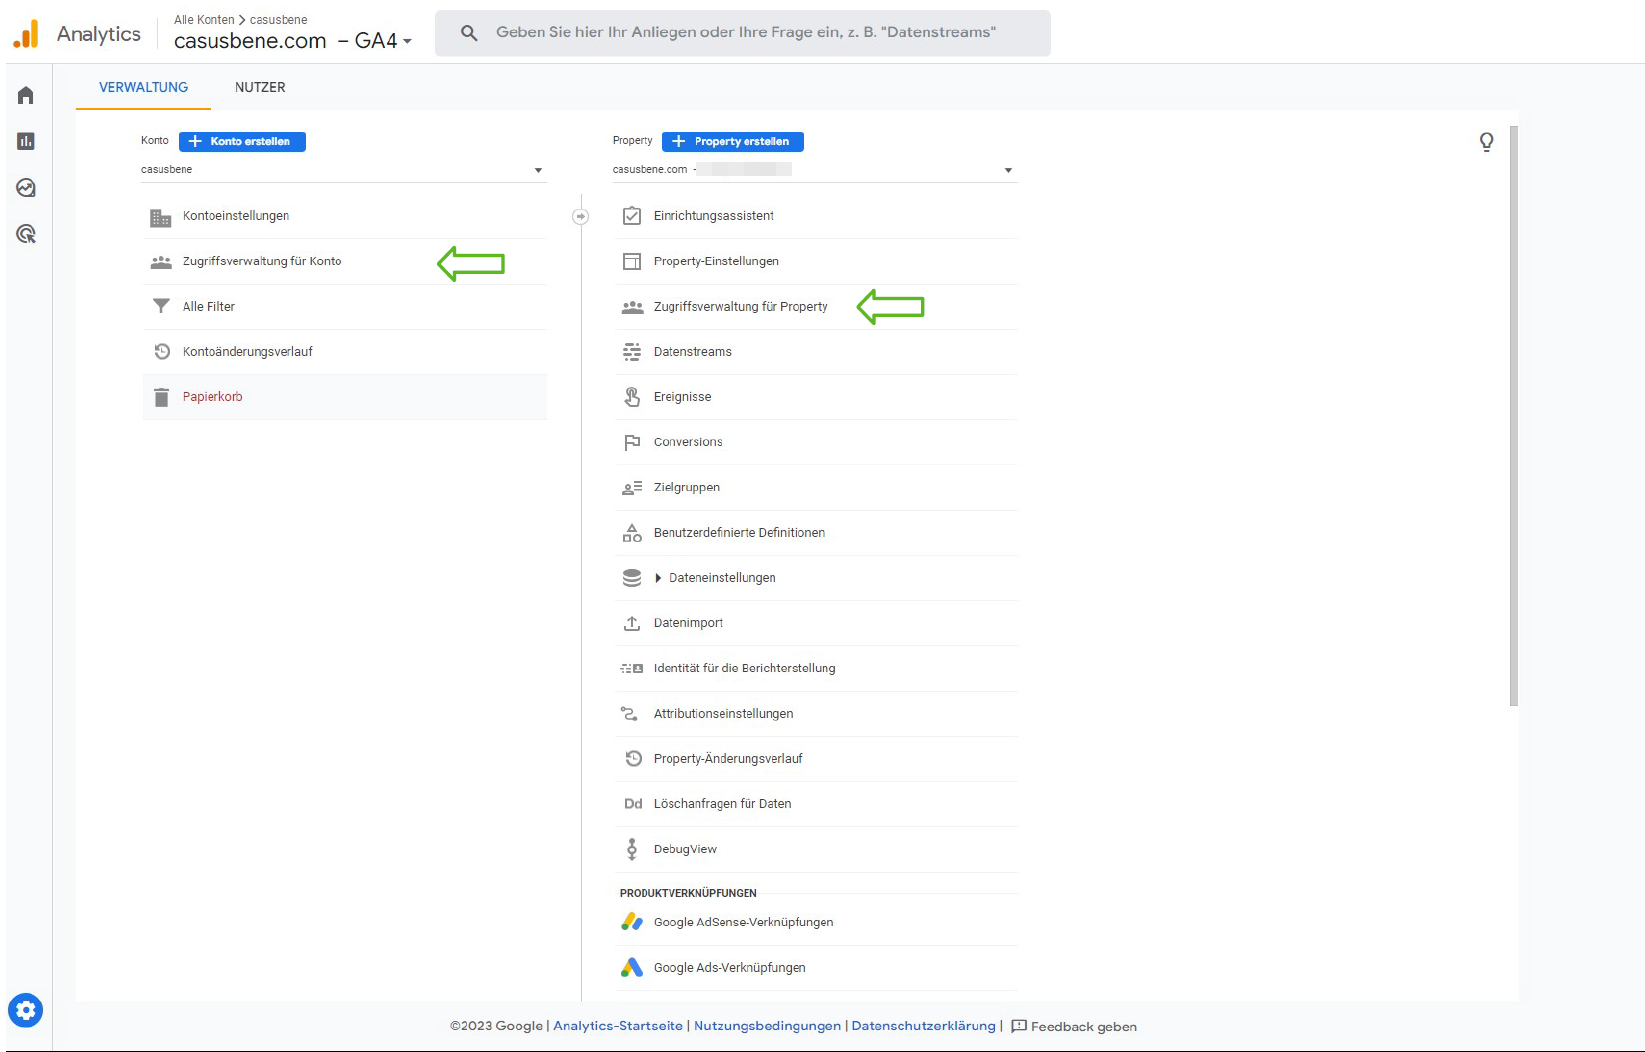This screenshot has height=1052, width=1645.
Task: Click the Conversions flag icon
Action: click(632, 442)
